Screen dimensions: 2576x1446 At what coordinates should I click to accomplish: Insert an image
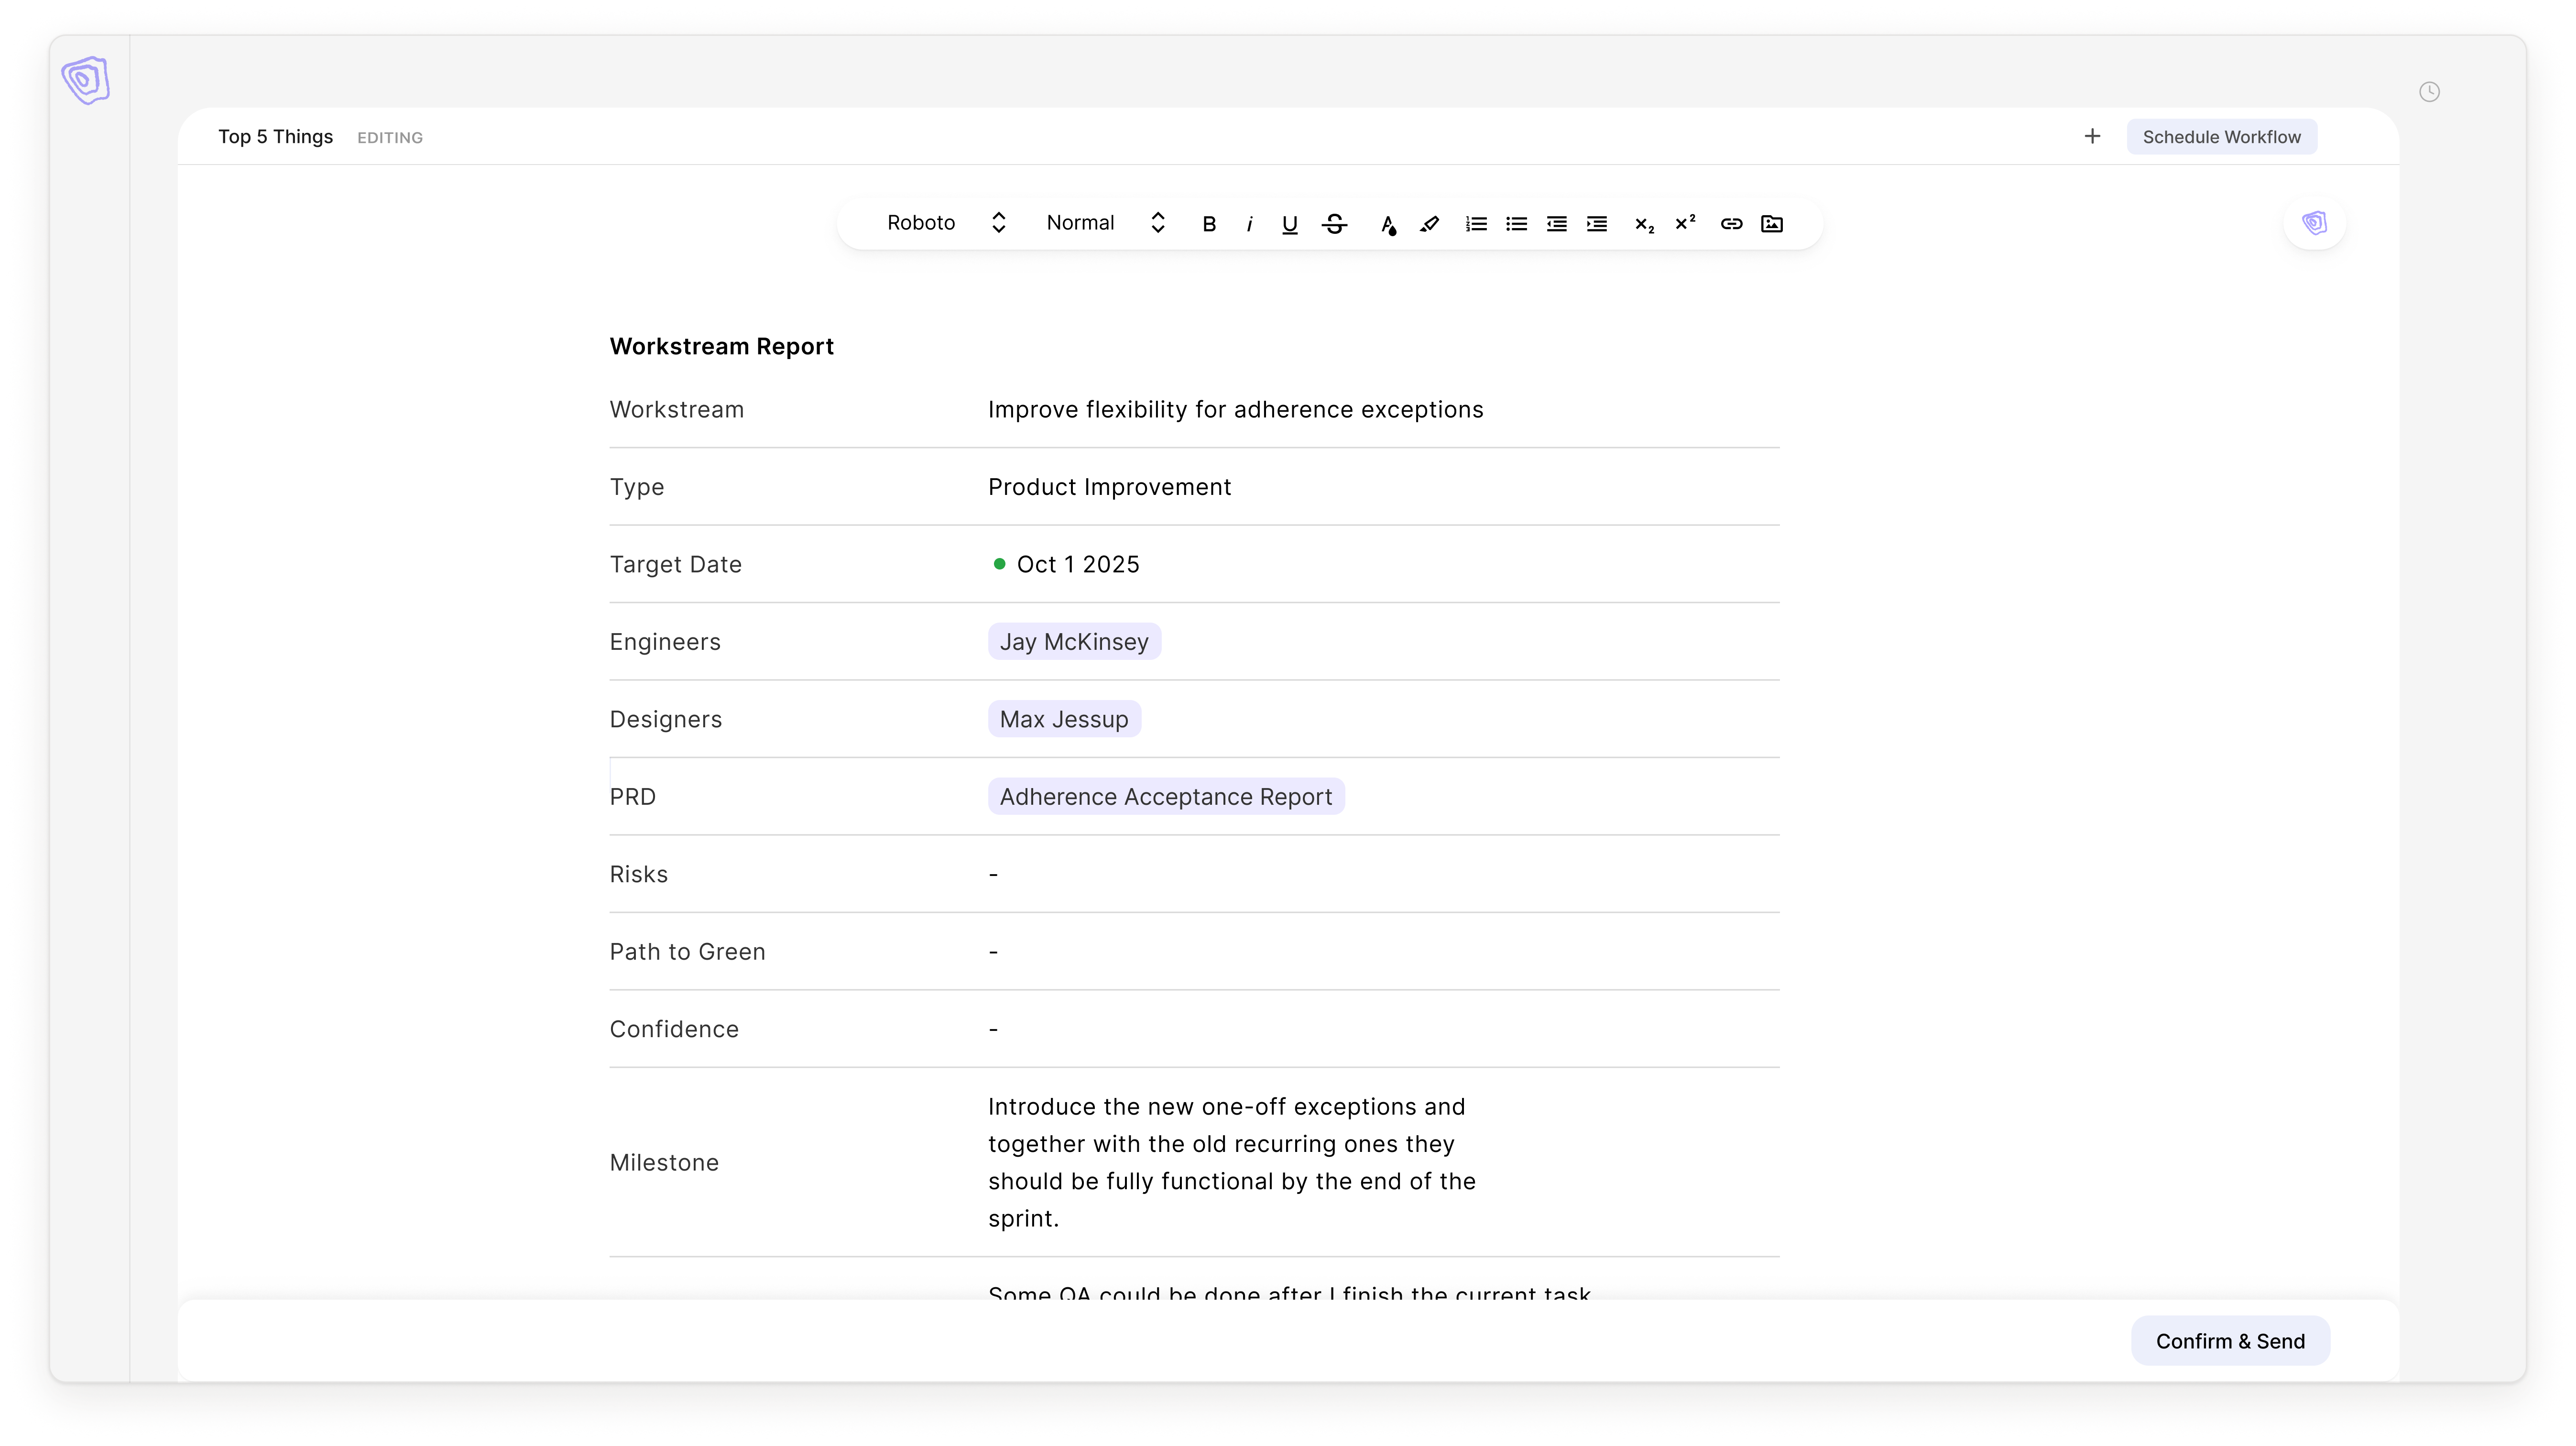coord(1772,224)
